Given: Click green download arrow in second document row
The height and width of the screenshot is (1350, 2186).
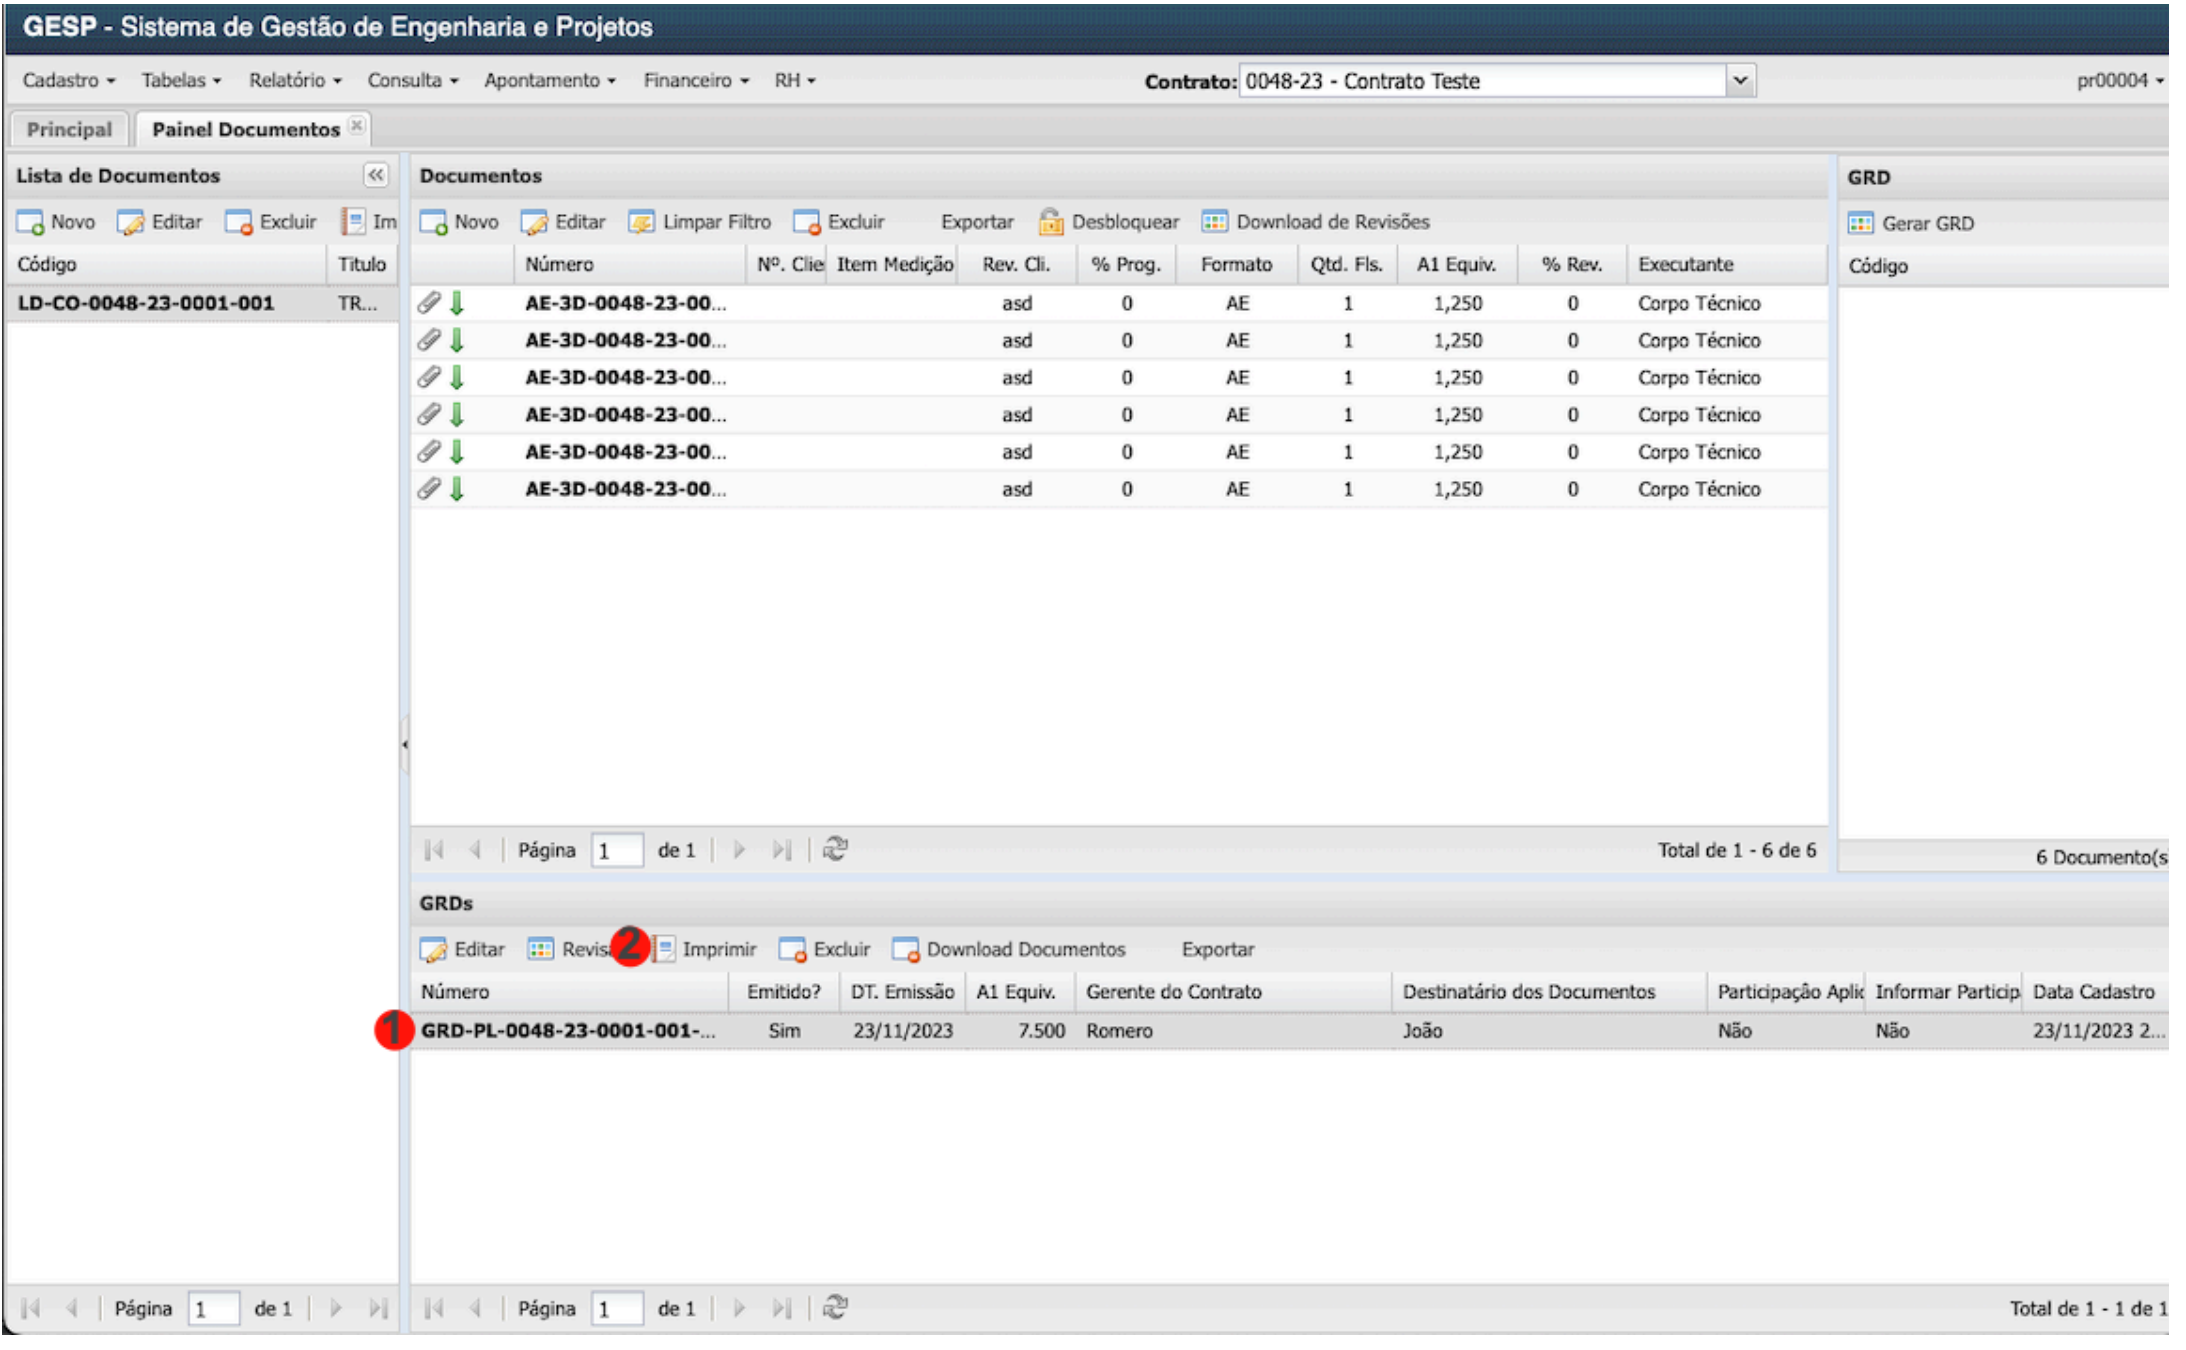Looking at the screenshot, I should tap(457, 340).
